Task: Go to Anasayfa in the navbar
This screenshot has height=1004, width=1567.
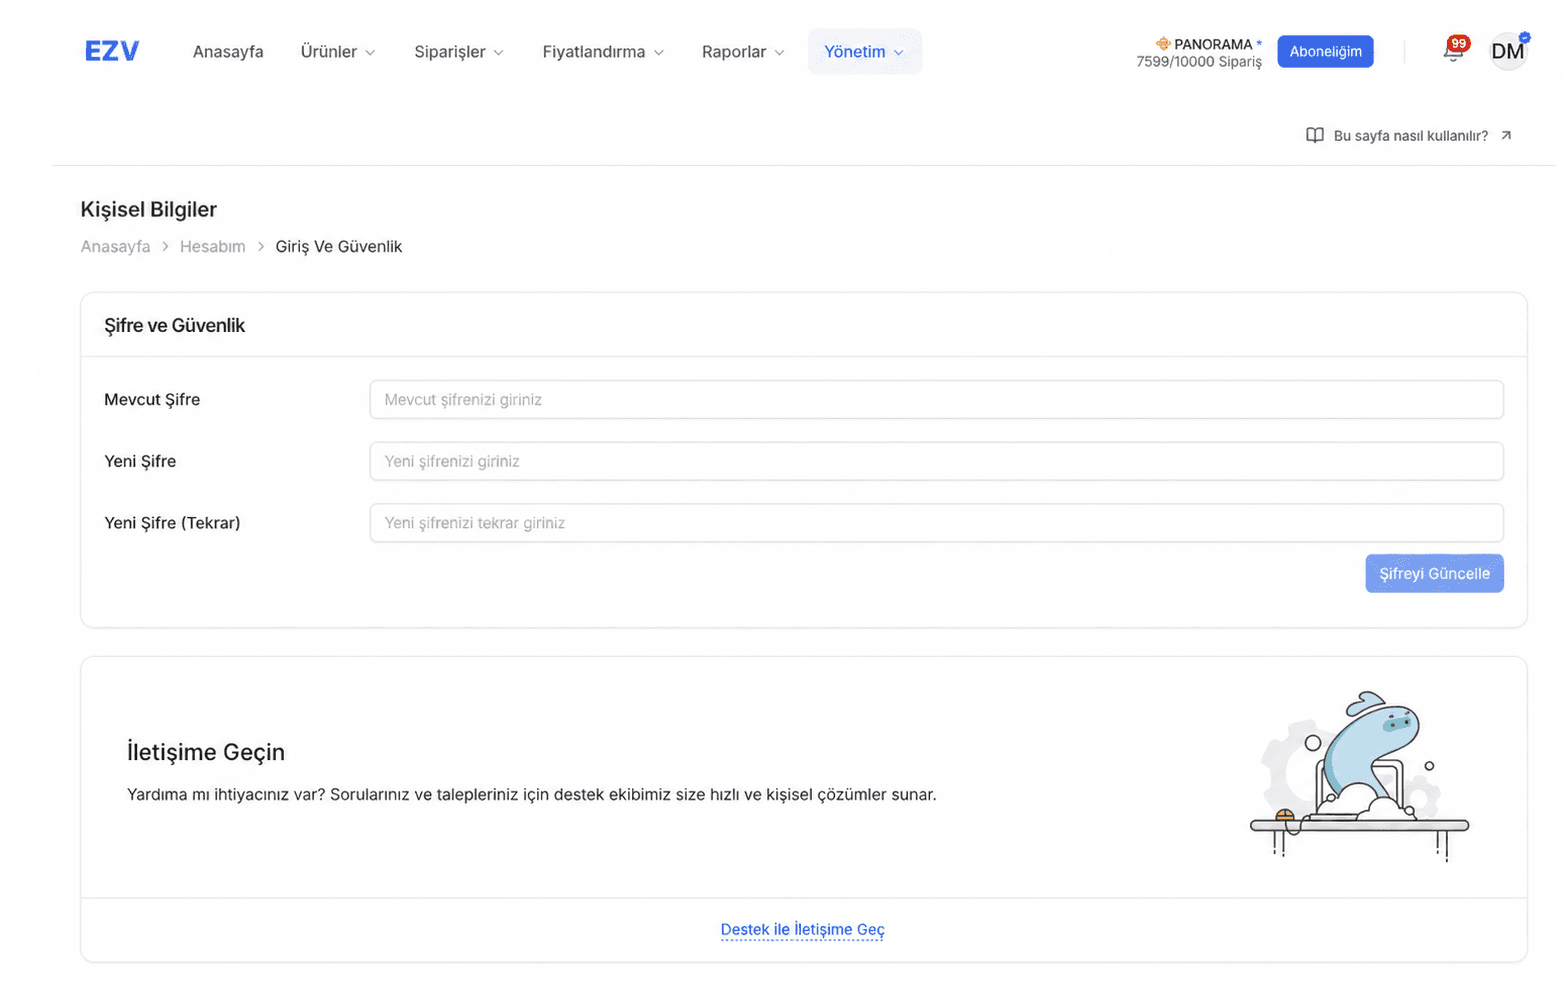Action: (x=228, y=51)
